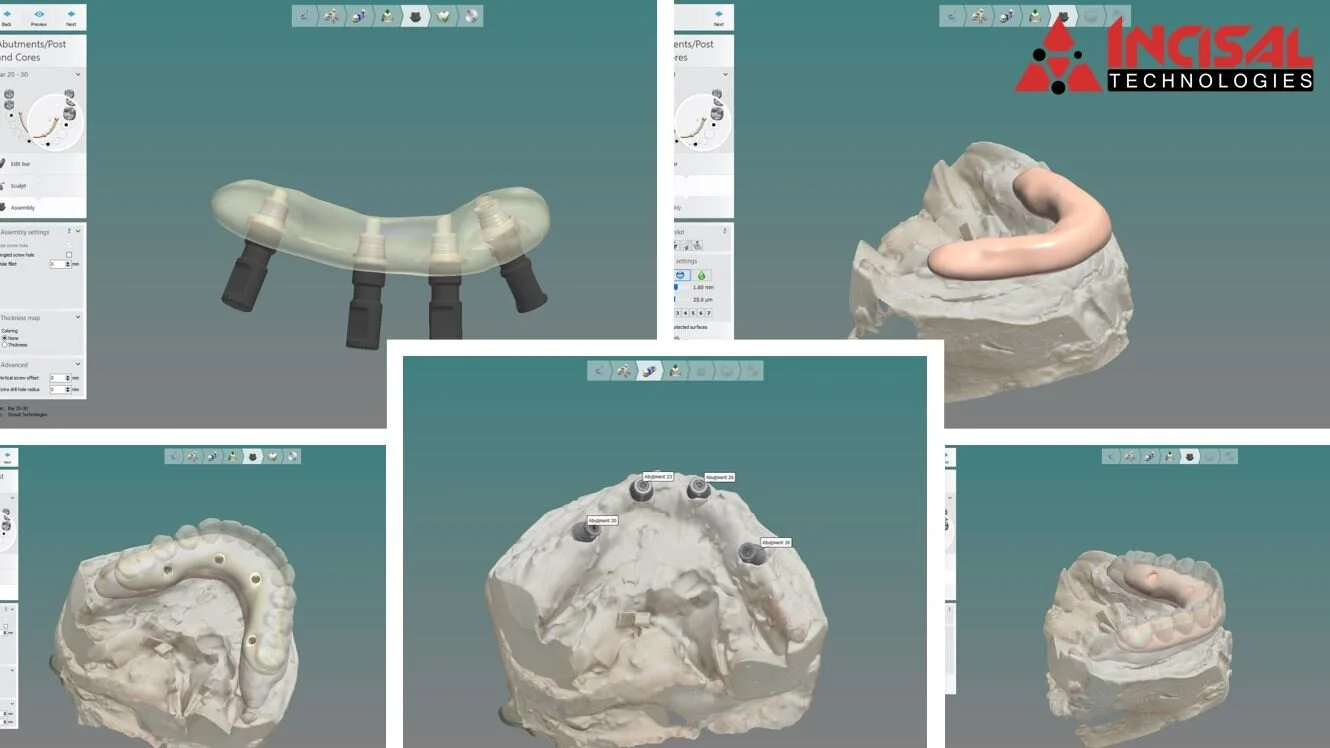Click last disc workflow step, top-left screenshot

point(470,15)
